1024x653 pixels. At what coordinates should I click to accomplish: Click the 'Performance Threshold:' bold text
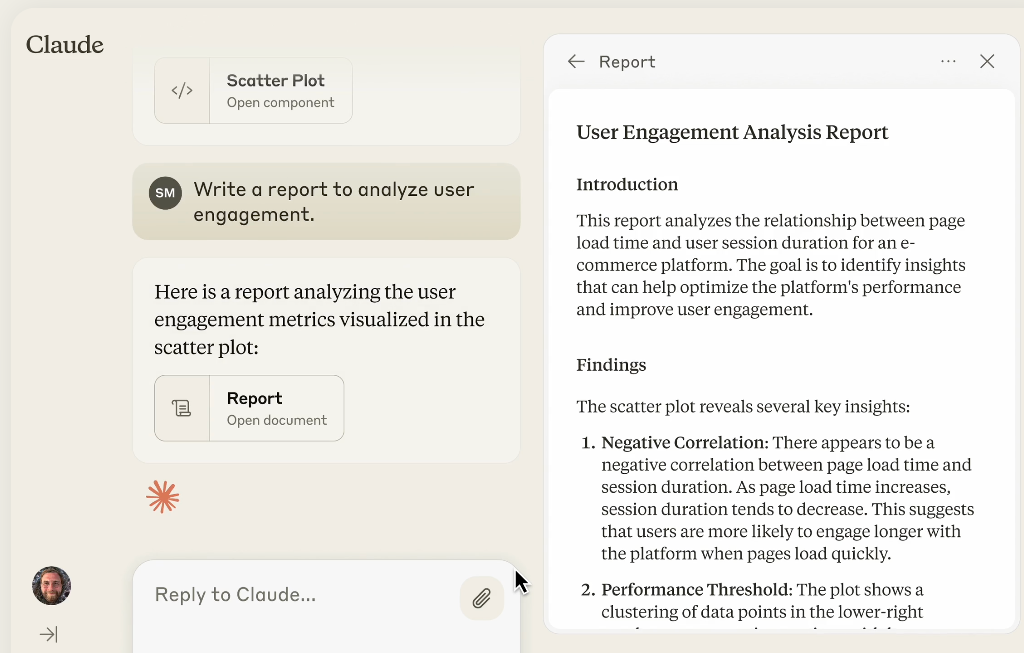click(x=697, y=590)
